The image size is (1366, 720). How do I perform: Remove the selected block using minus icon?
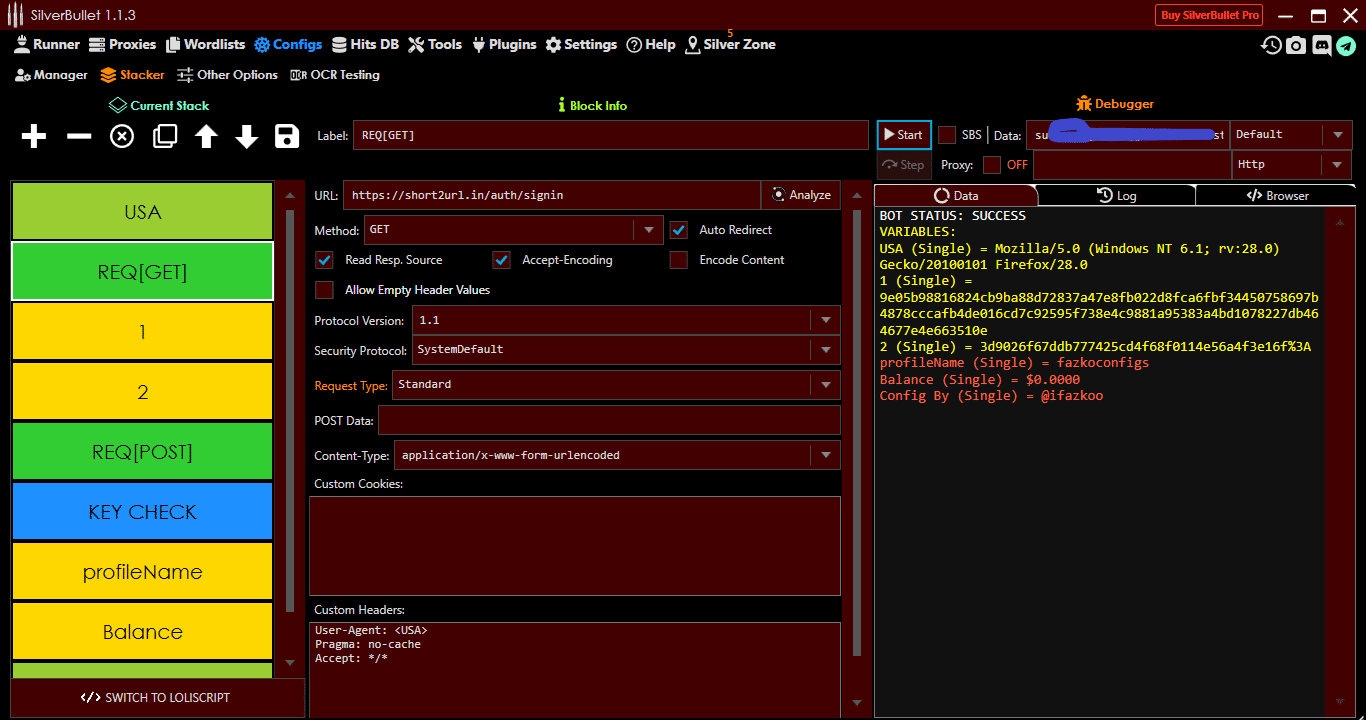click(x=78, y=136)
